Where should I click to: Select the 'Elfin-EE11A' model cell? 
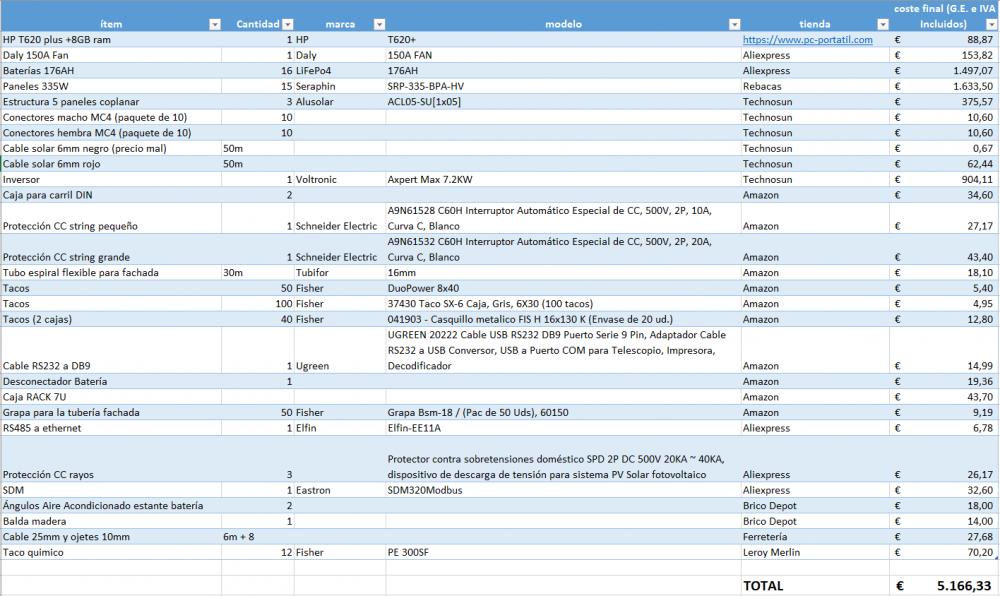point(563,428)
